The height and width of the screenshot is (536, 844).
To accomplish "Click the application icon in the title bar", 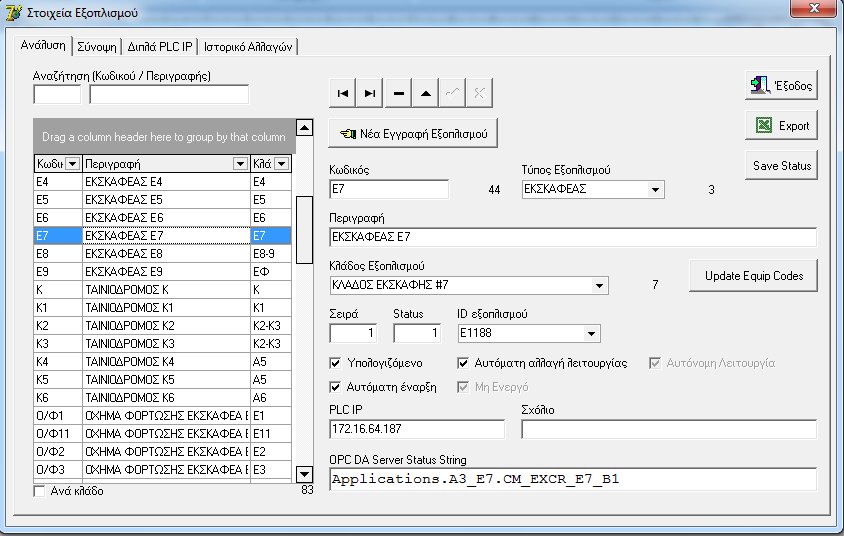I will click(x=13, y=12).
